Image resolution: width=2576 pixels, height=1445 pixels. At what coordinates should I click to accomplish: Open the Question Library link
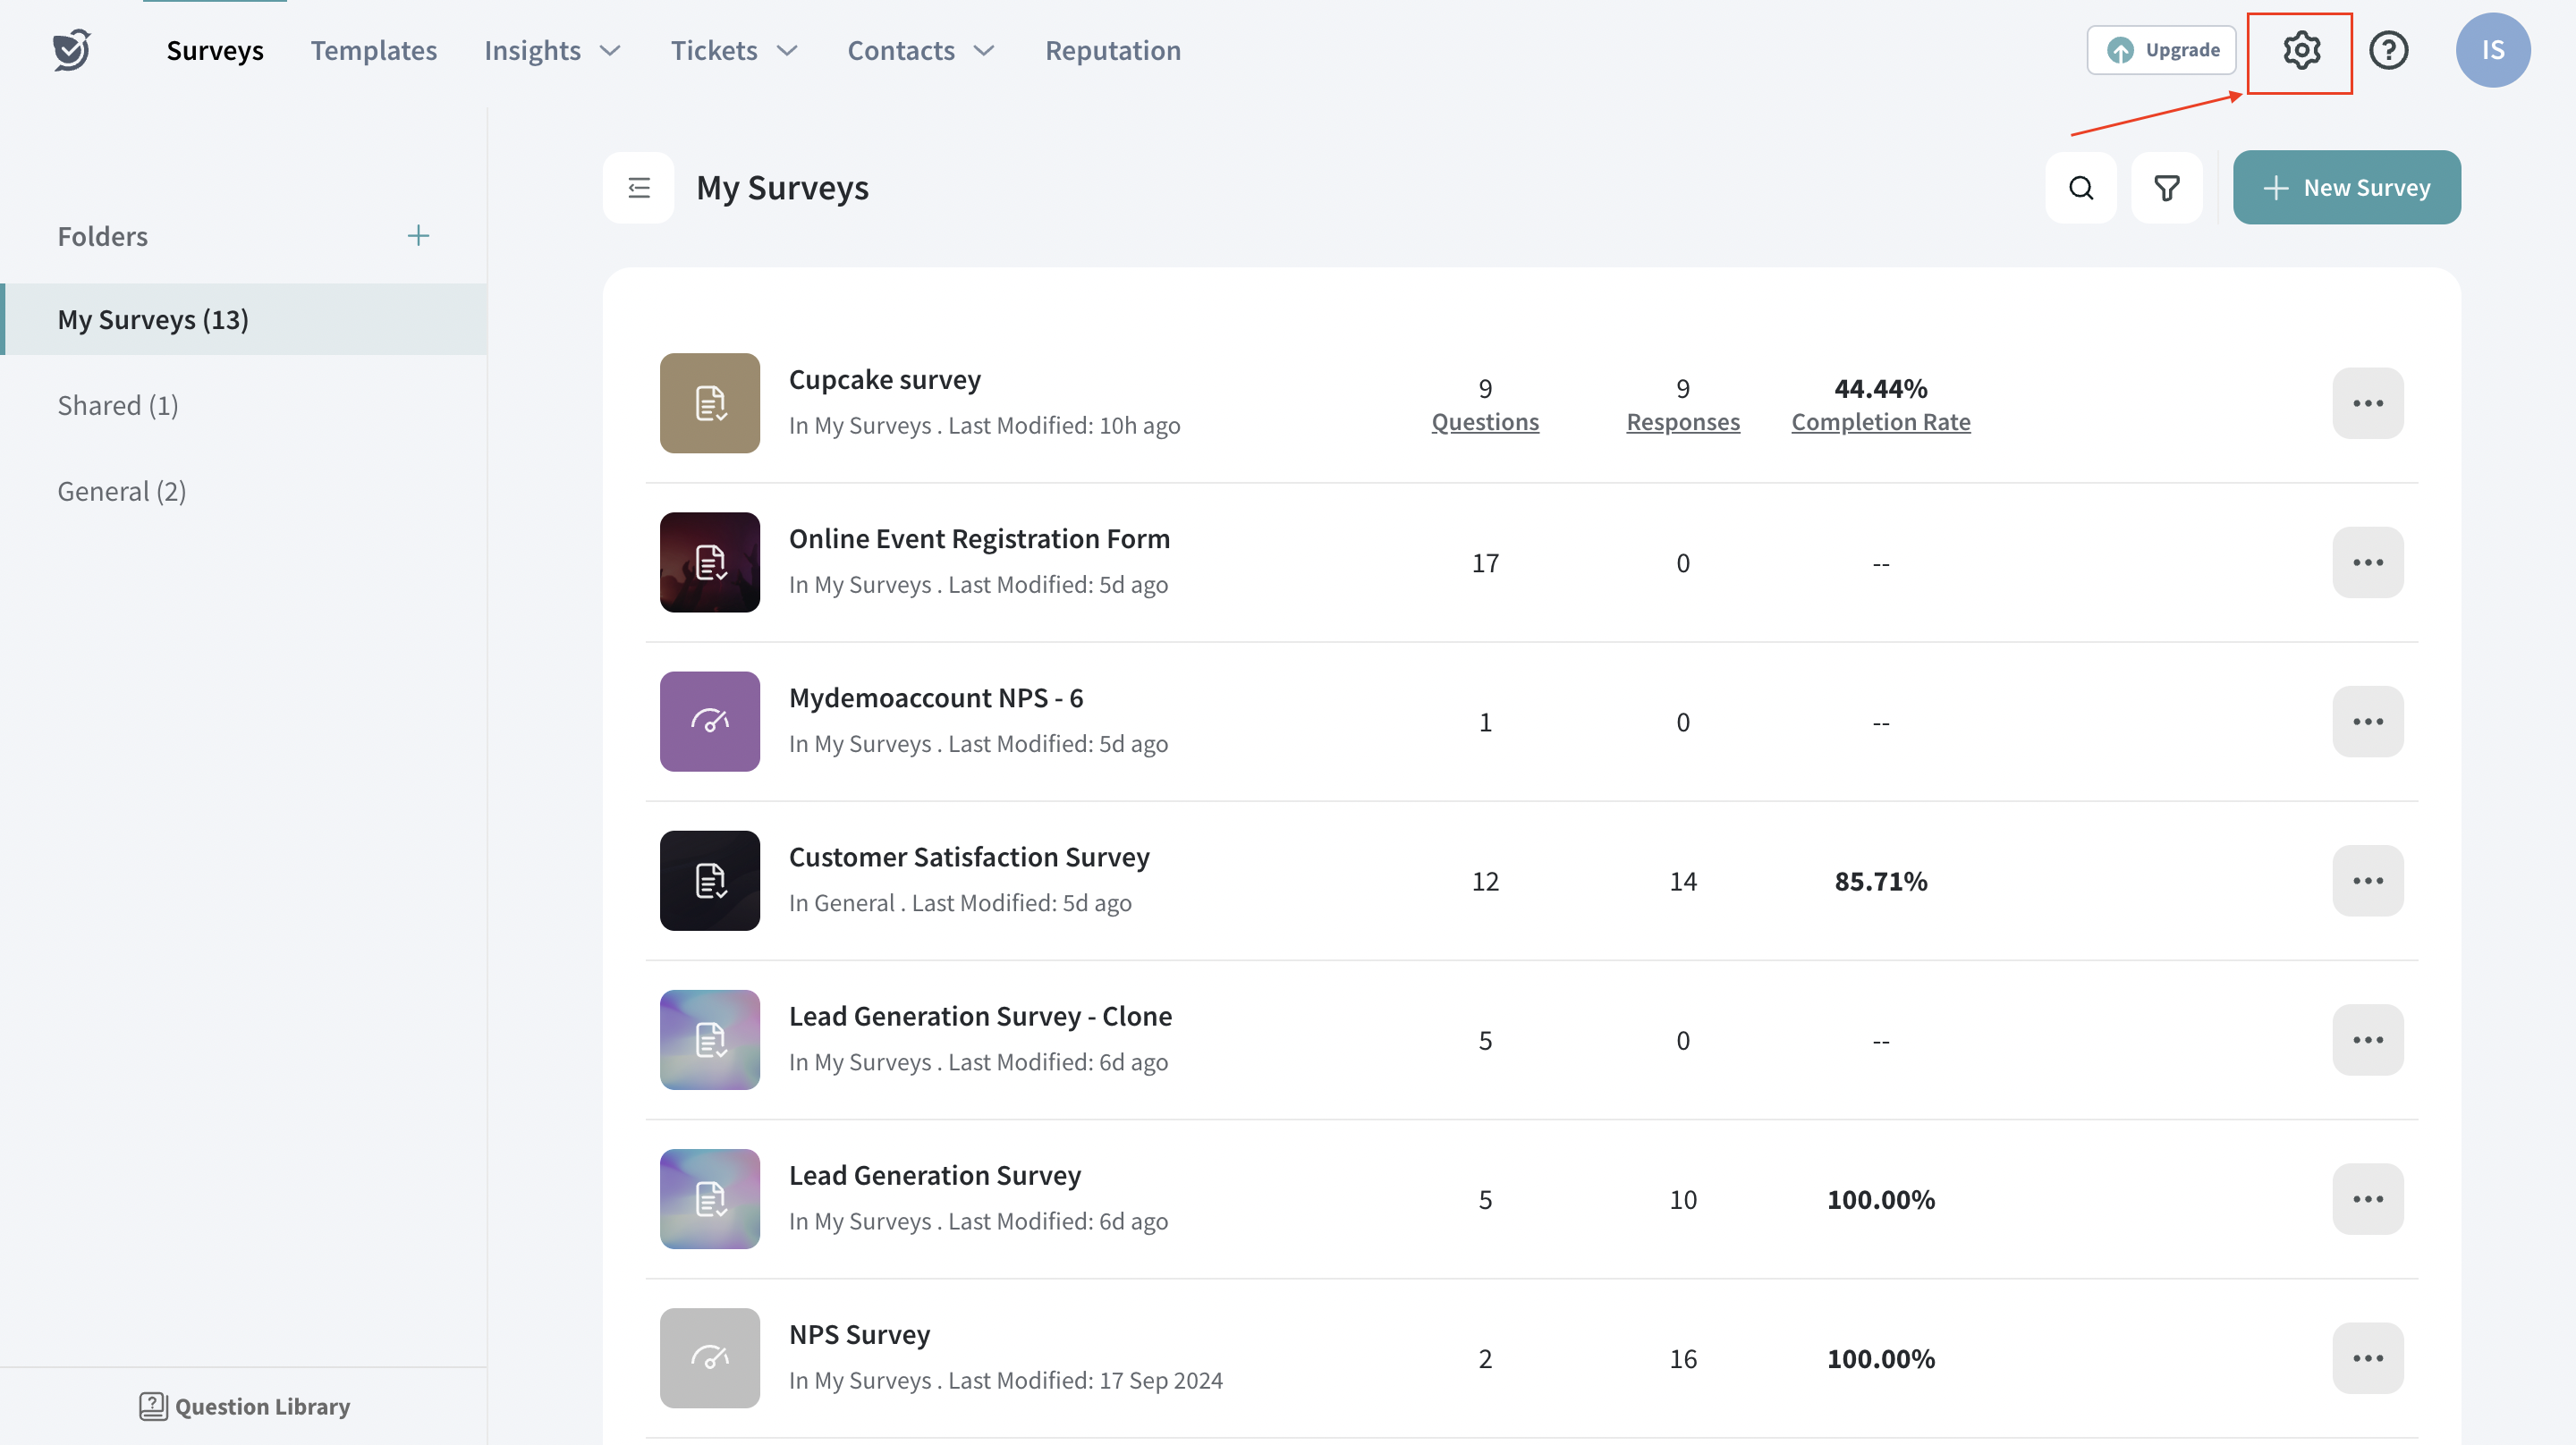245,1406
